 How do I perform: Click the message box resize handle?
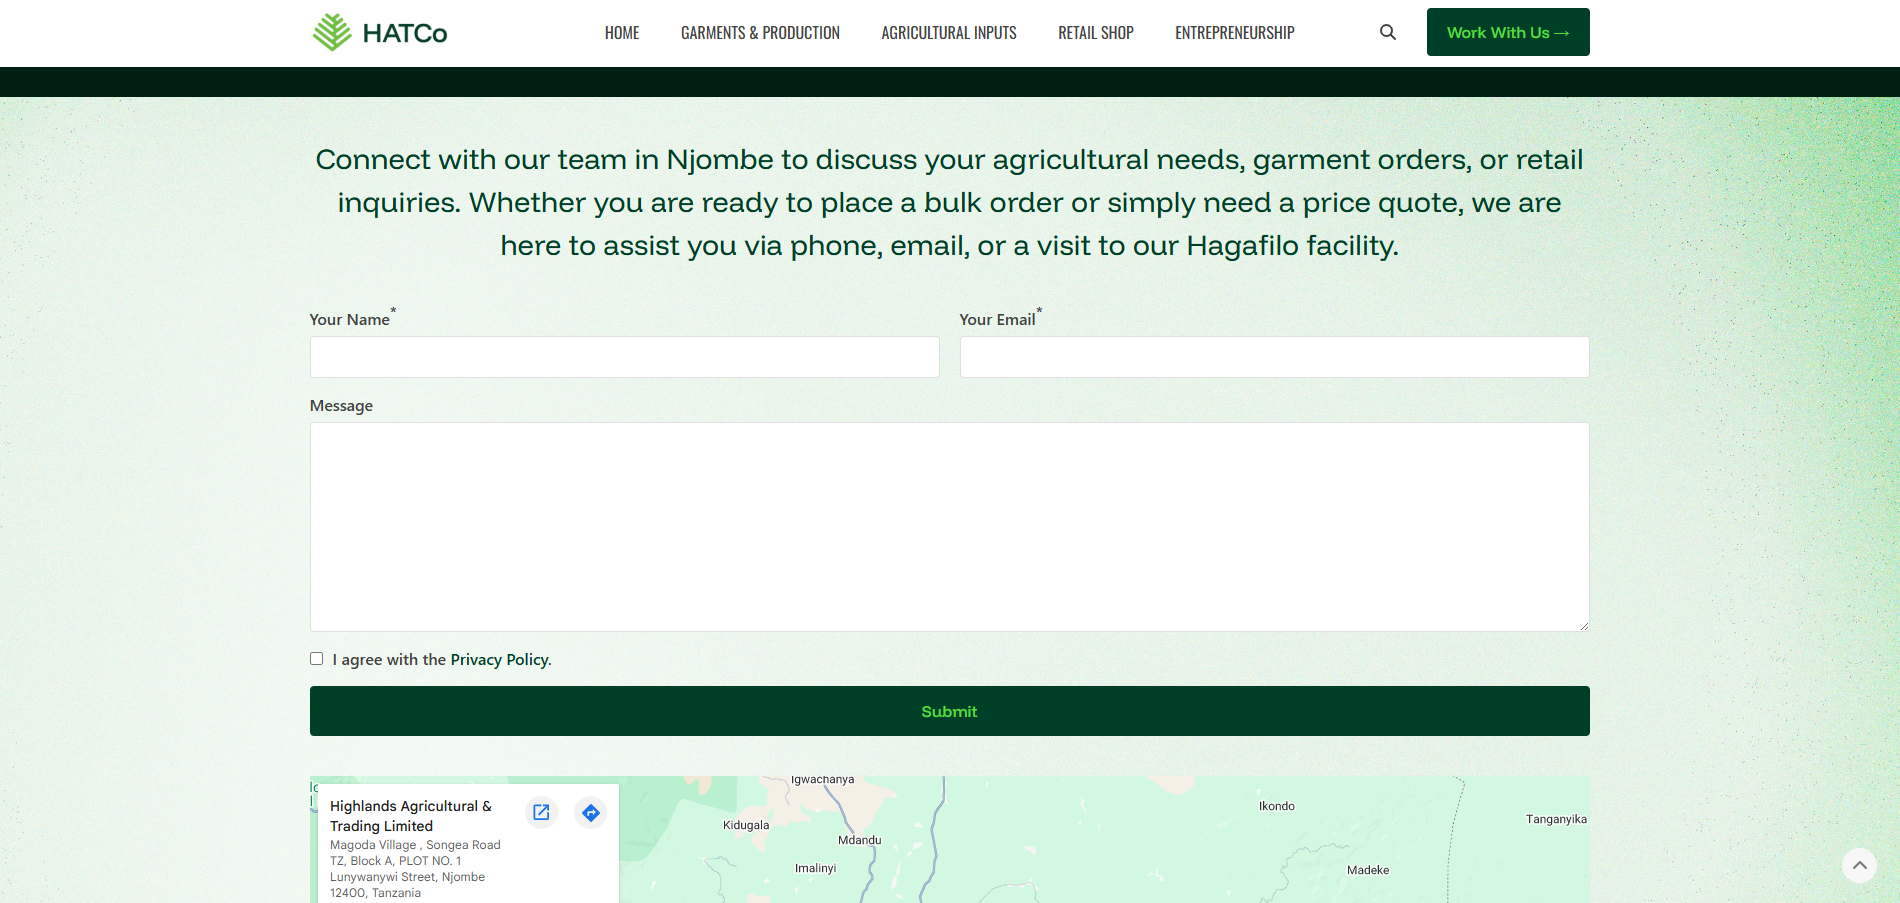pyautogui.click(x=1583, y=626)
